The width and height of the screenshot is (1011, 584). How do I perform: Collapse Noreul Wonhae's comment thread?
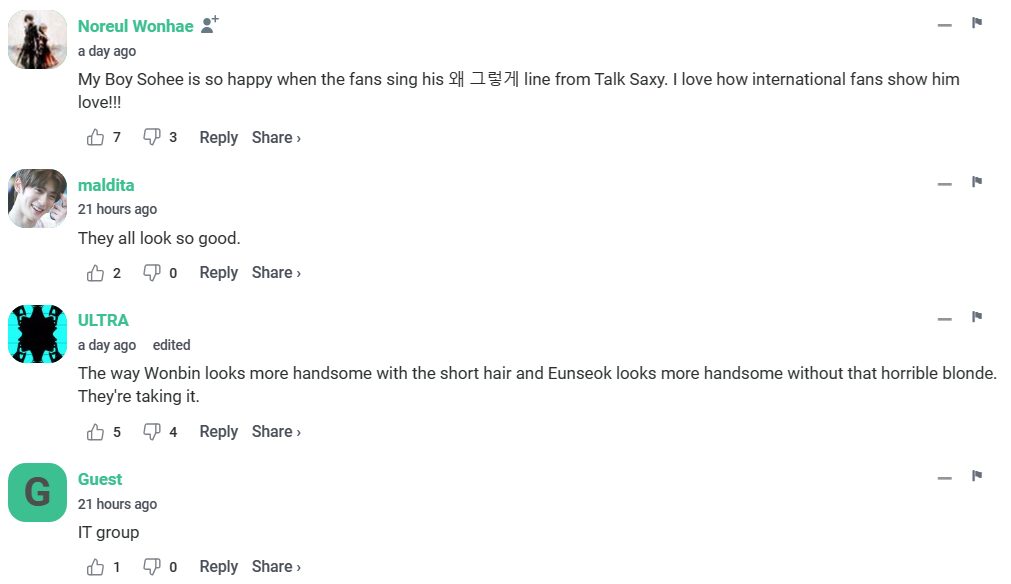pos(944,25)
